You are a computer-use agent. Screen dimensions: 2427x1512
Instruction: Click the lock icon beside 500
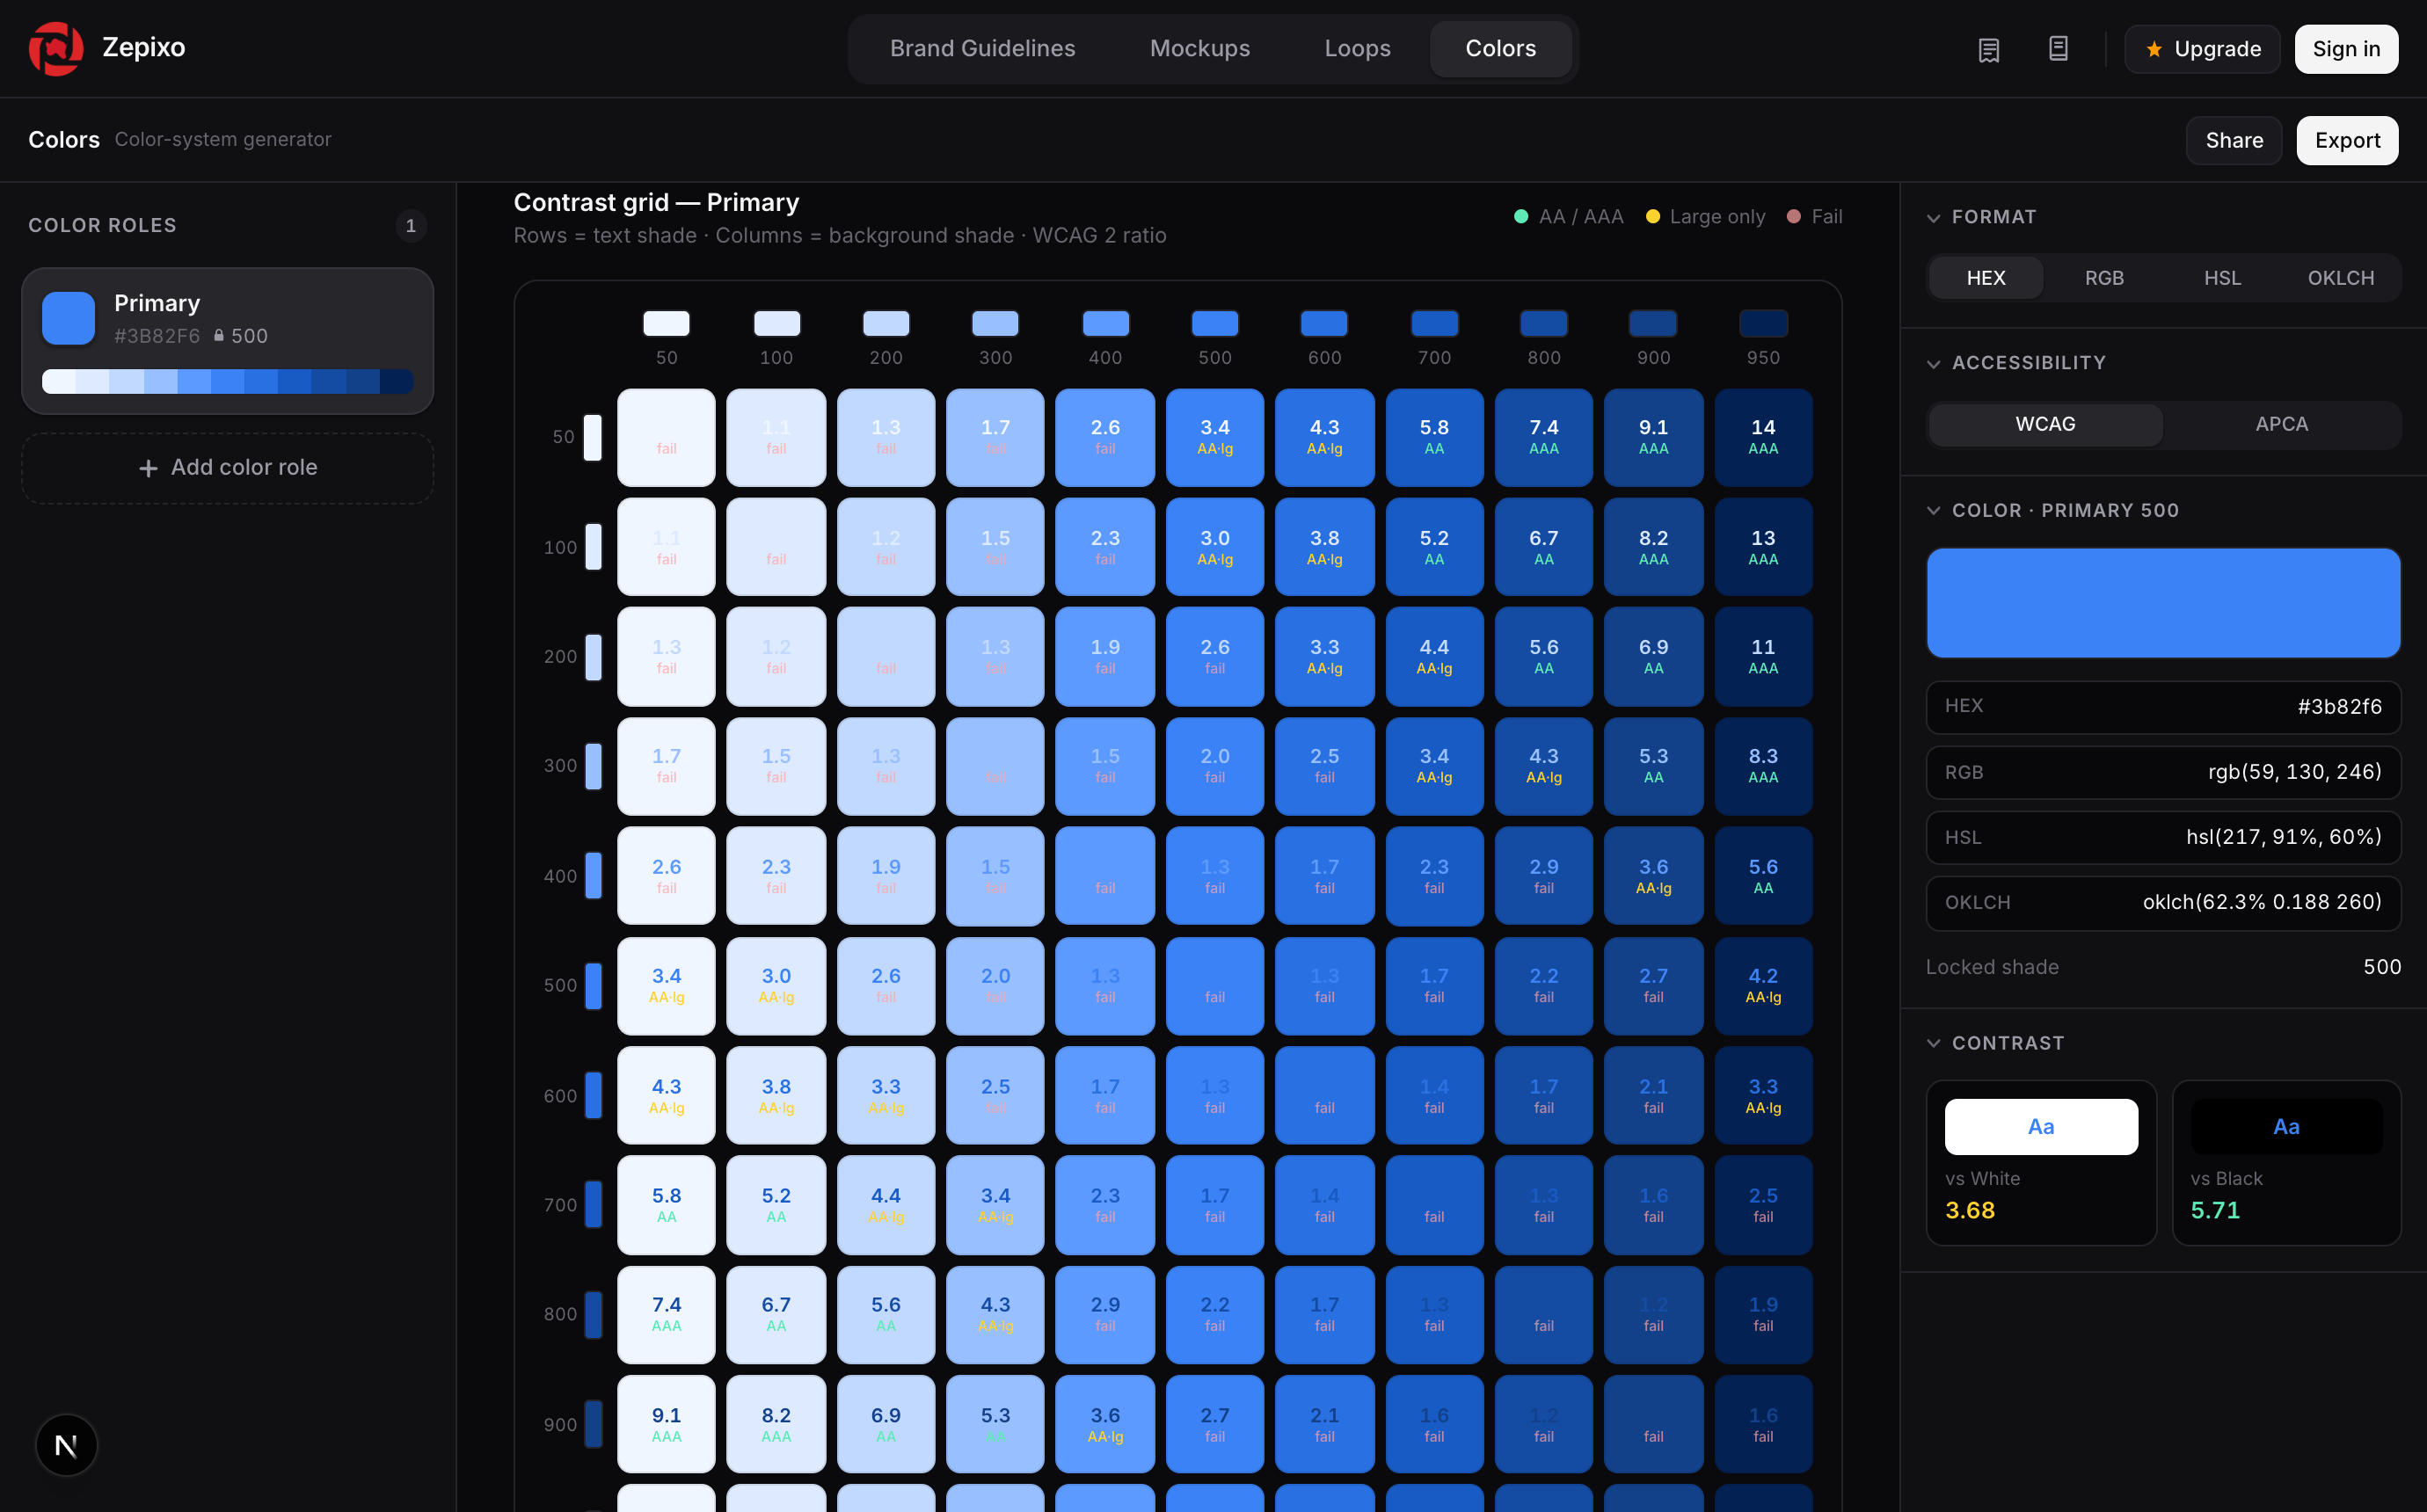219,336
